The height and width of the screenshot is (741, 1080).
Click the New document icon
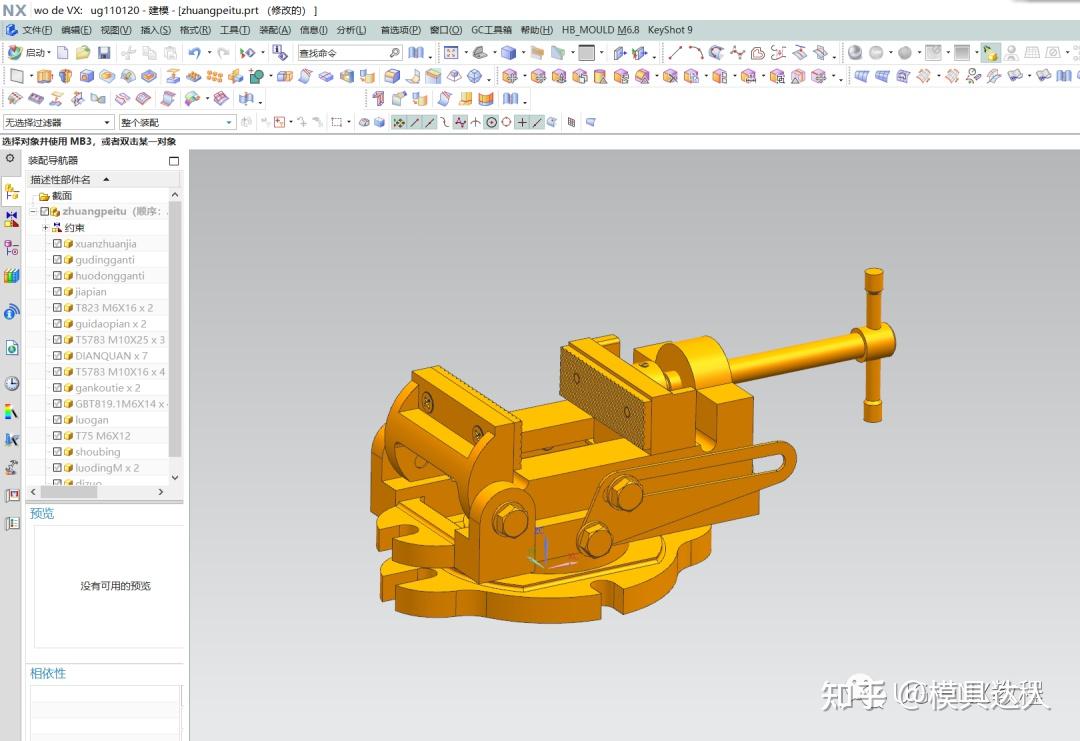(63, 52)
